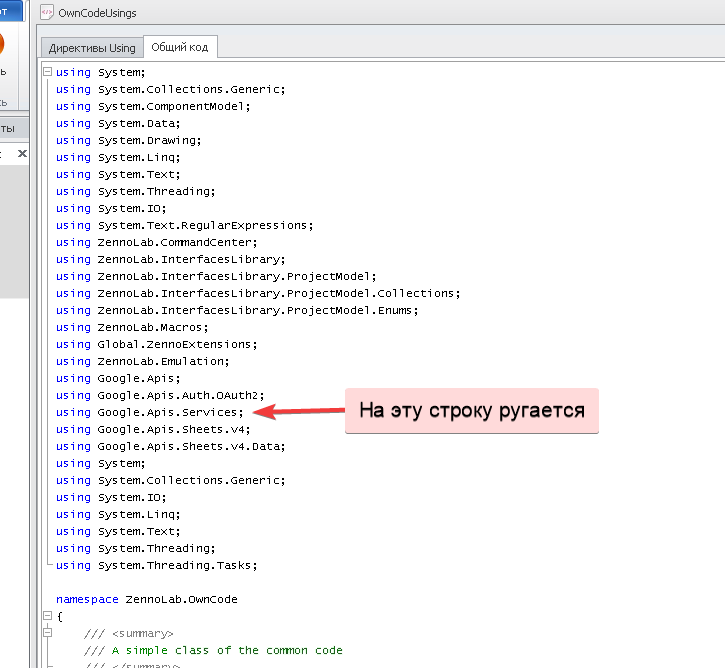Click the line using System.Text.RegularExpressions;
The width and height of the screenshot is (725, 668).
tap(184, 226)
